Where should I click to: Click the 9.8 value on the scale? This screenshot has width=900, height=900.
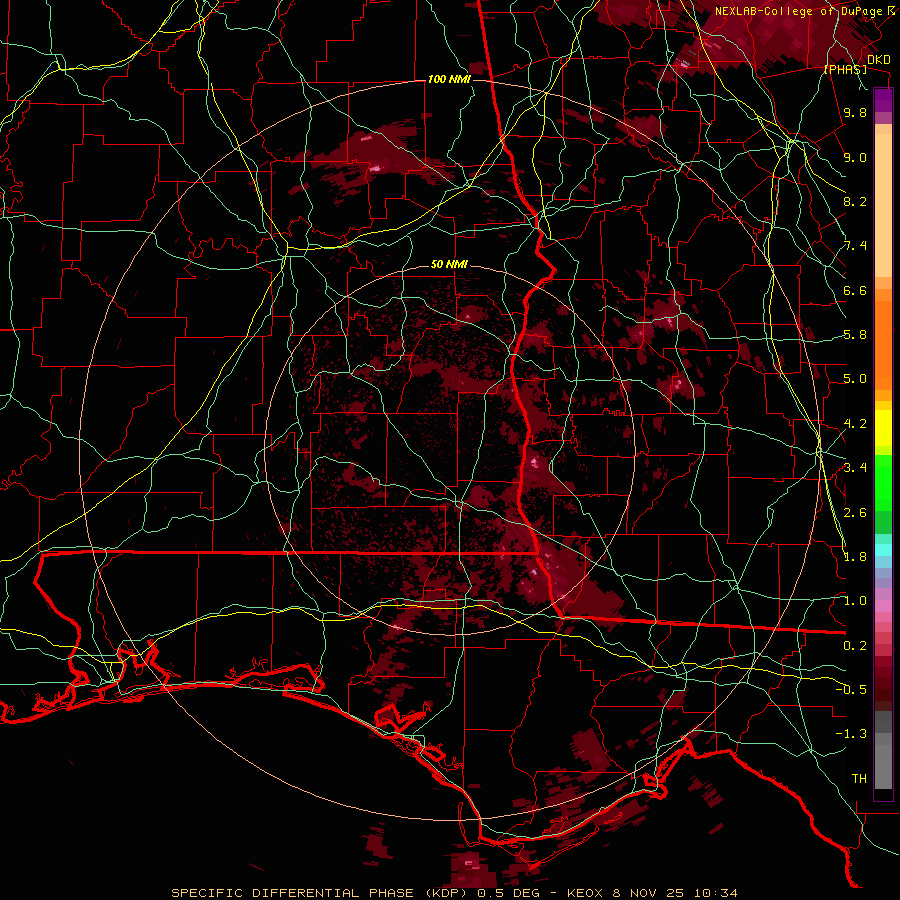click(855, 112)
